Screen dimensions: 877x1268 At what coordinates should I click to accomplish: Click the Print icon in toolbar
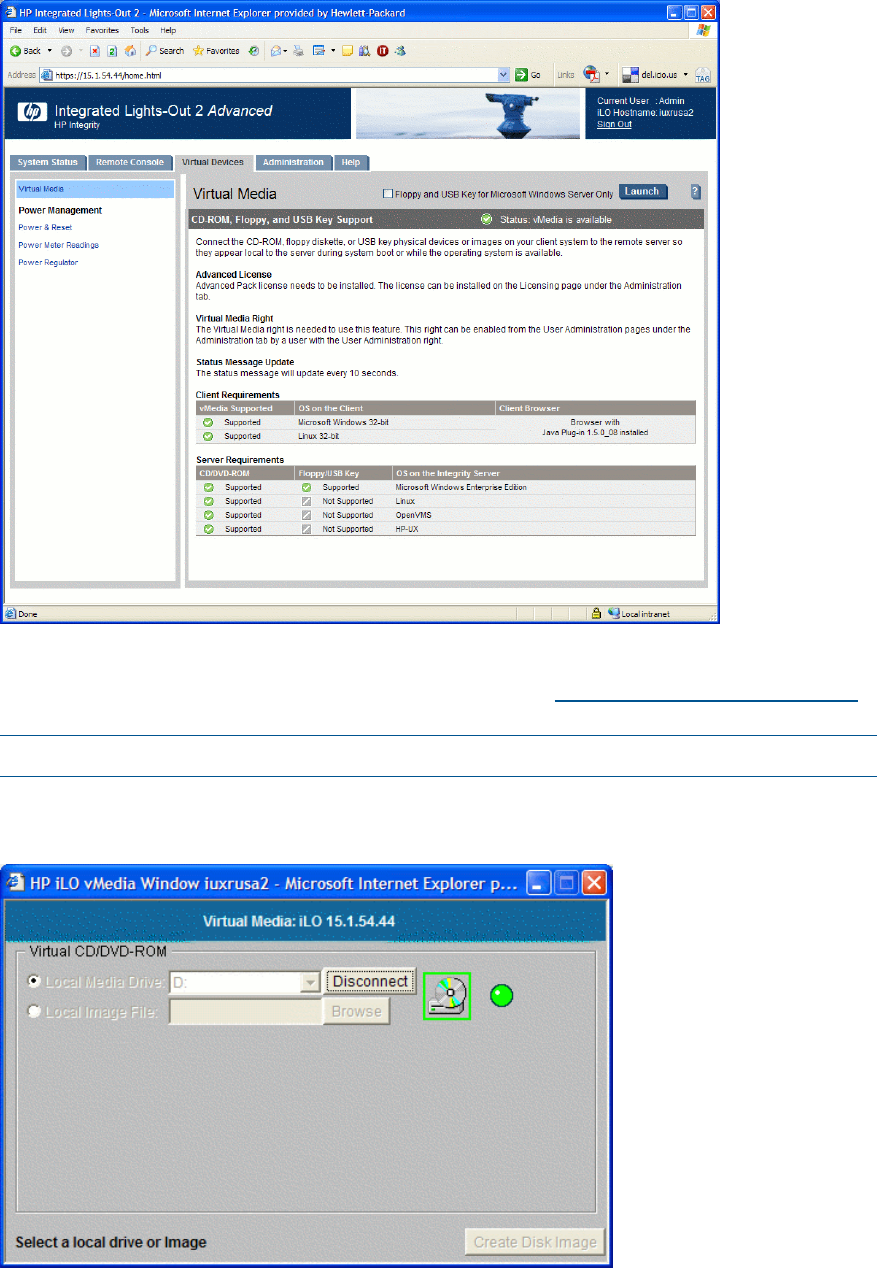click(x=299, y=50)
